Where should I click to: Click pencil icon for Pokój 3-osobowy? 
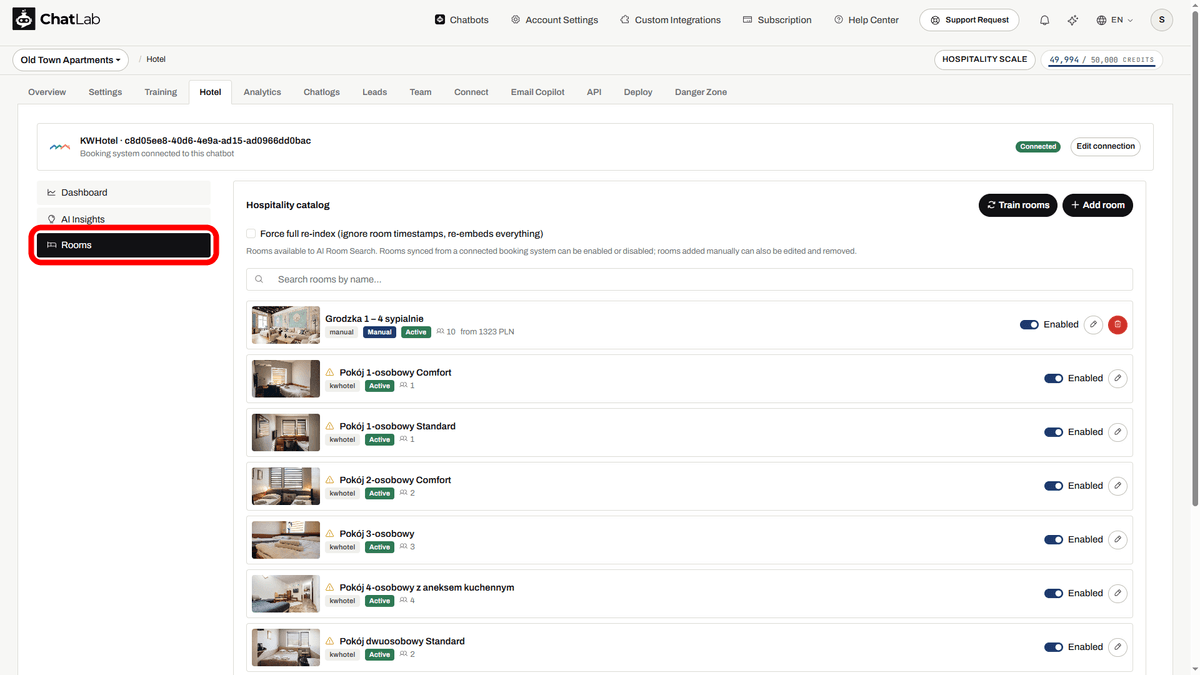coord(1118,540)
